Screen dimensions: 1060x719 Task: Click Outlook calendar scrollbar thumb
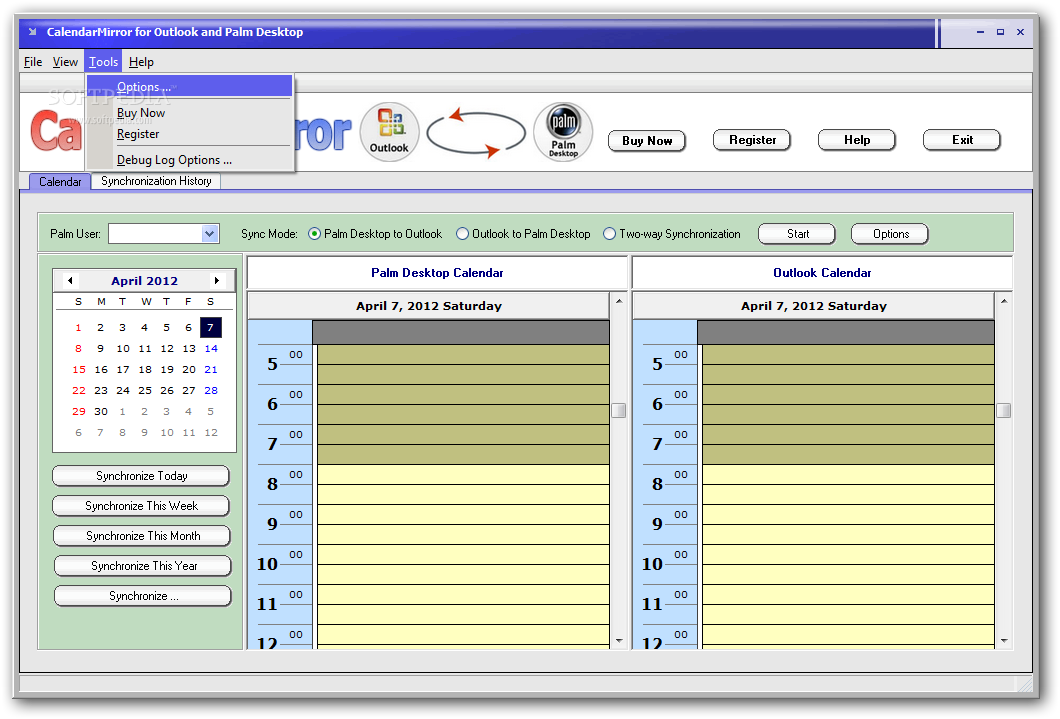[1004, 410]
